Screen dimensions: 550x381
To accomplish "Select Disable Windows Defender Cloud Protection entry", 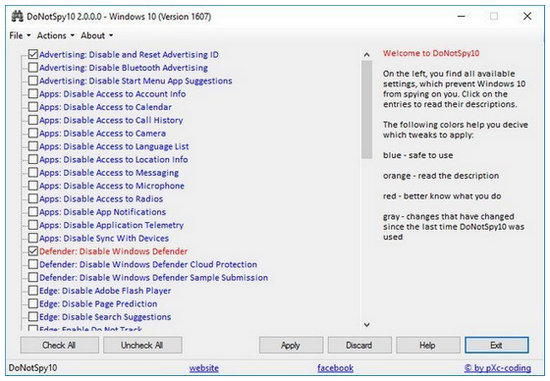I will [148, 265].
